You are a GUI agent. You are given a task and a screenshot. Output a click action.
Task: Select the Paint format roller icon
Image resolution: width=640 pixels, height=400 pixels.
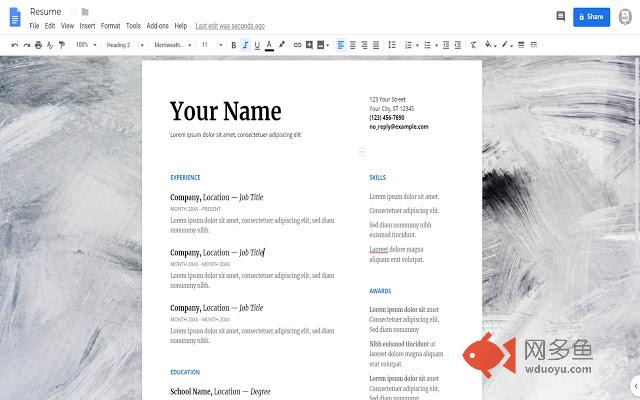tap(62, 45)
